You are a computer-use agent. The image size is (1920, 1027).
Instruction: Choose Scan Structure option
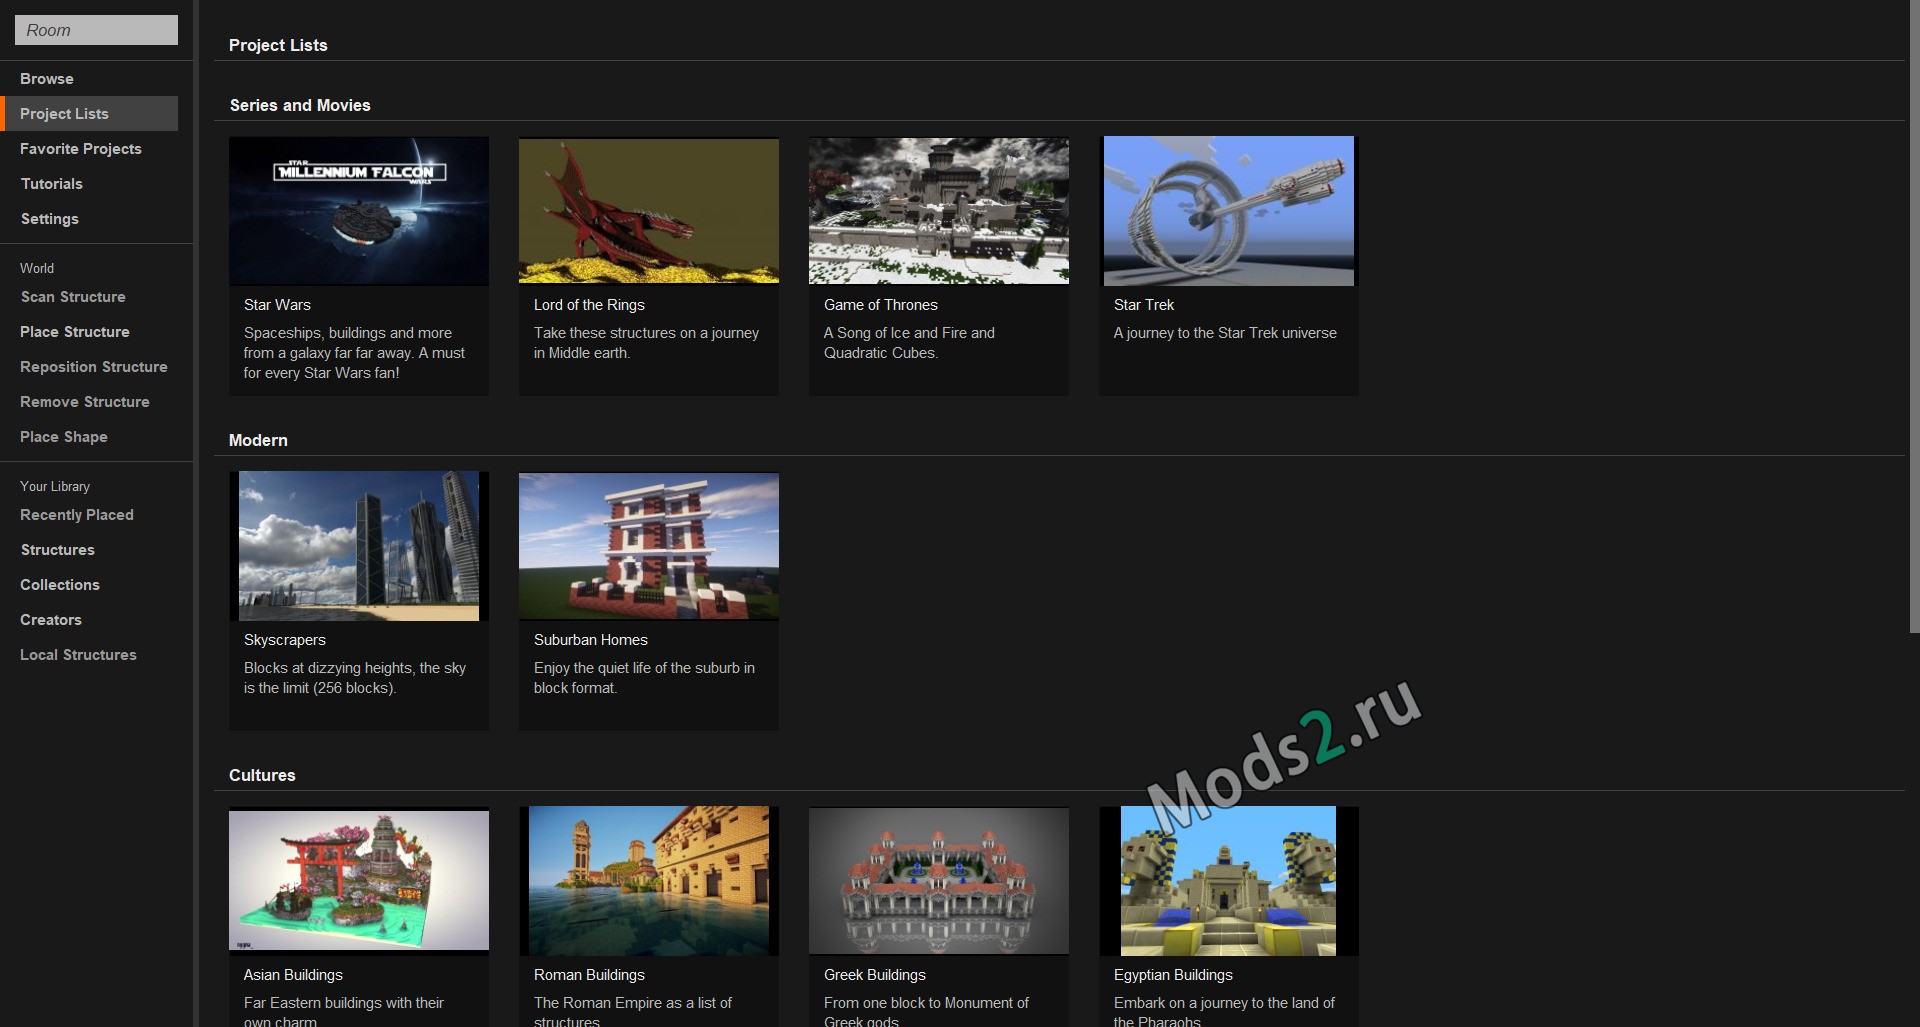73,297
